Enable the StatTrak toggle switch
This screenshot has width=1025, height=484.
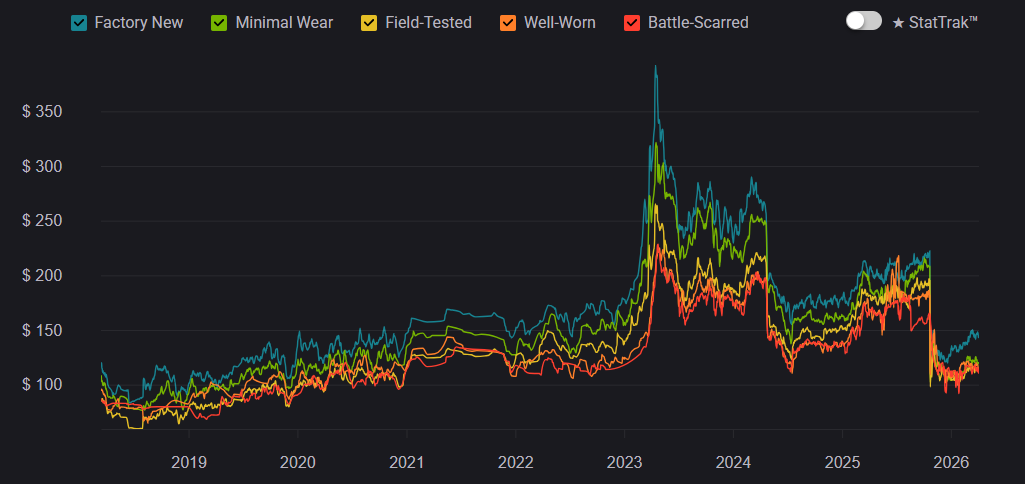click(863, 21)
